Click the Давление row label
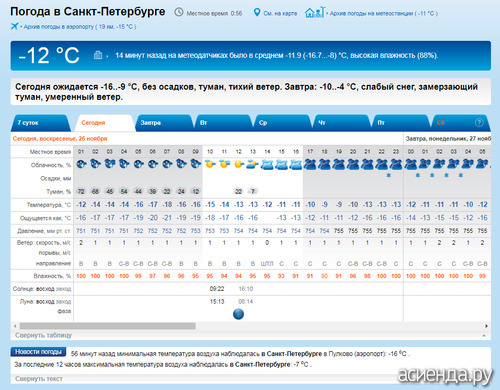Image resolution: width=500 pixels, height=390 pixels. pyautogui.click(x=44, y=231)
